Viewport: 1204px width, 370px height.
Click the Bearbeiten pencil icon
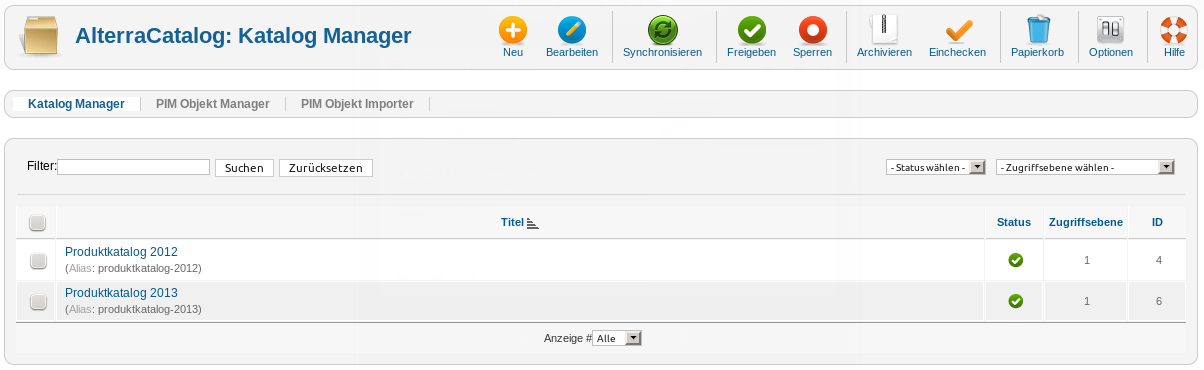(x=572, y=30)
